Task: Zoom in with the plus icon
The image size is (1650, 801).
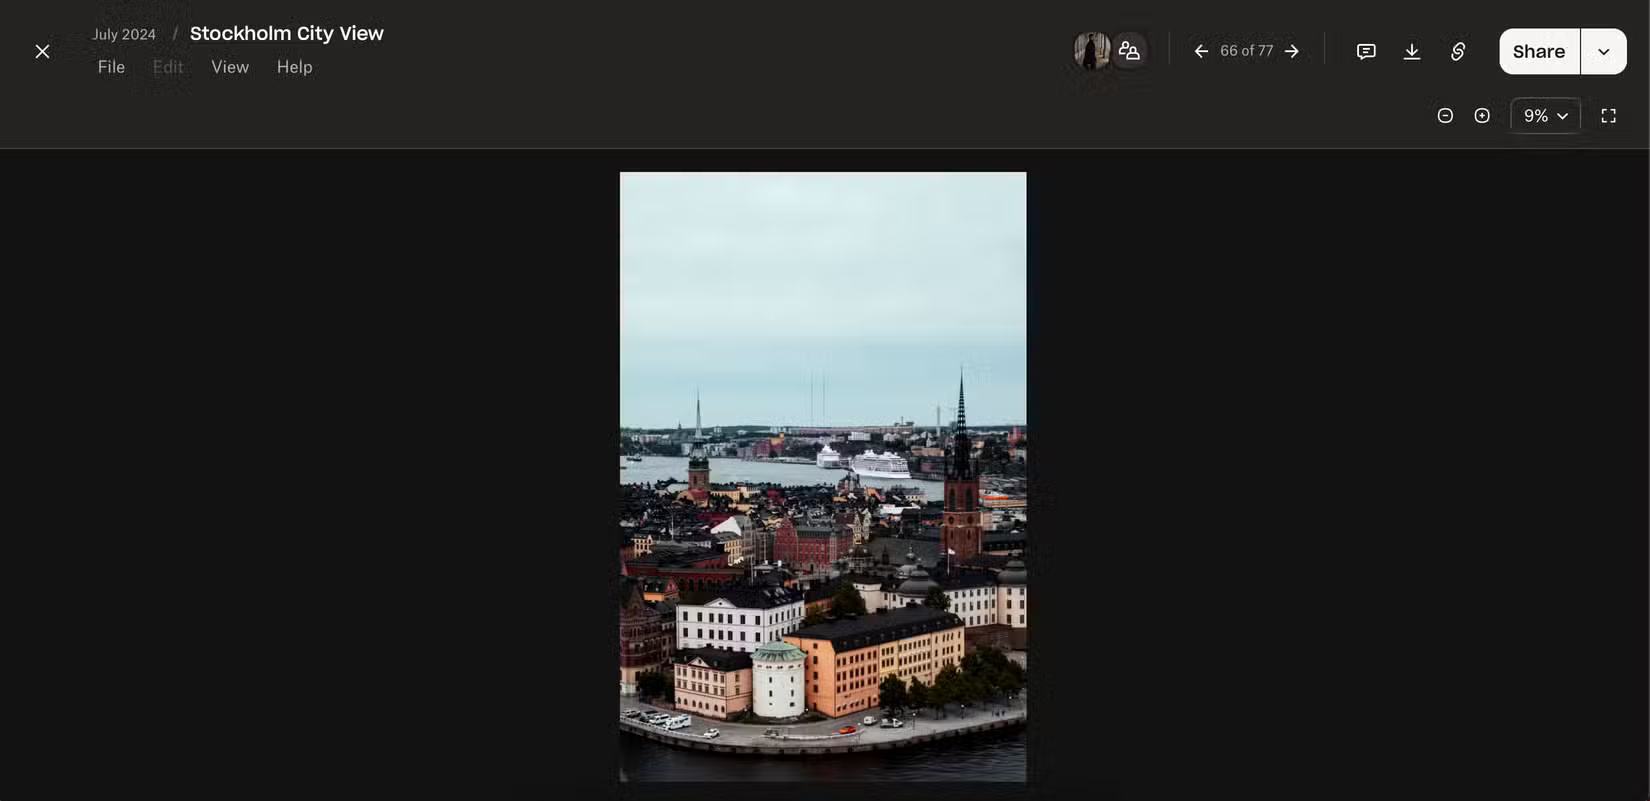Action: [1482, 116]
